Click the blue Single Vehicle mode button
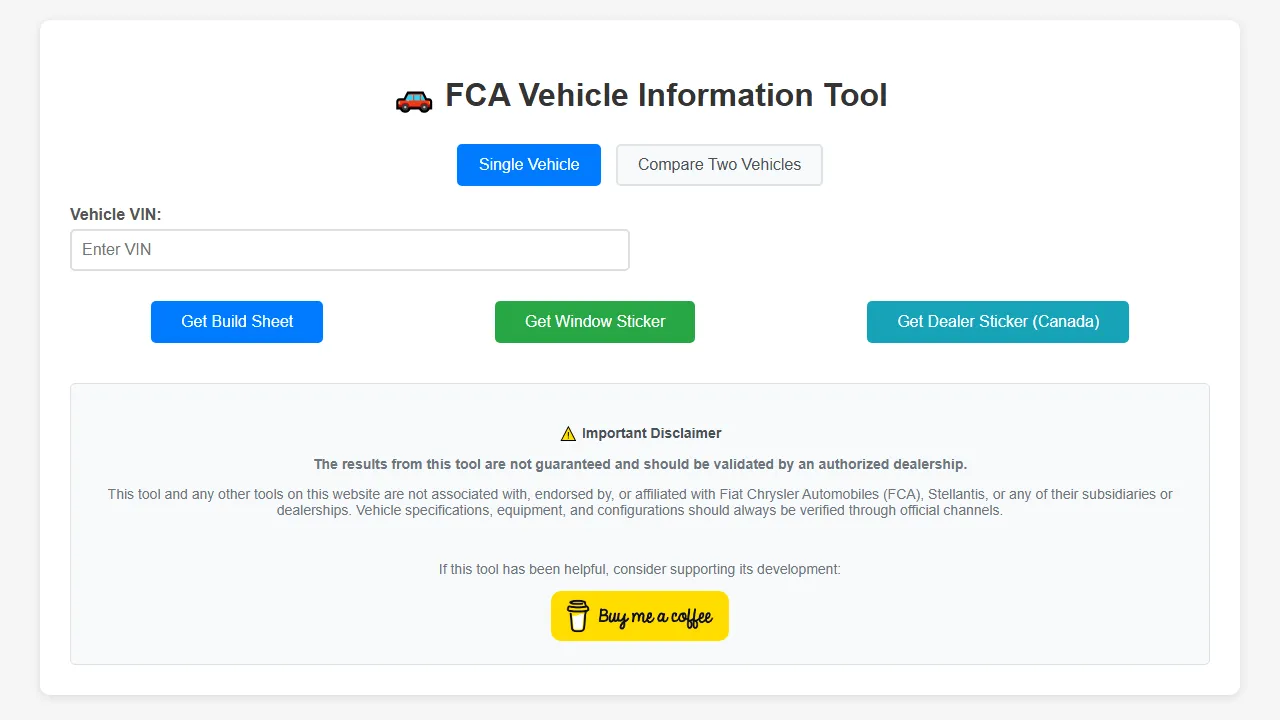 click(x=528, y=164)
